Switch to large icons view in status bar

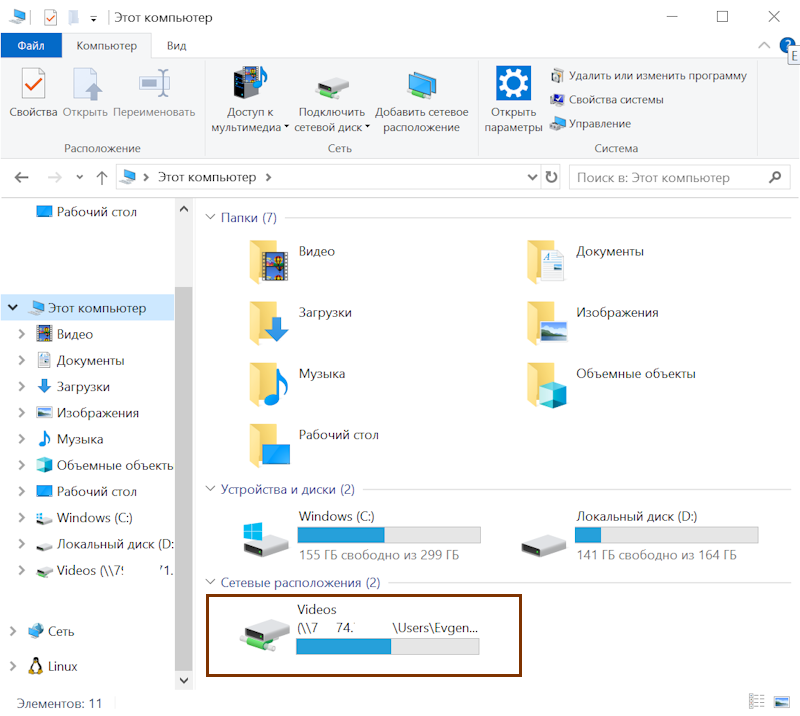pyautogui.click(x=784, y=702)
